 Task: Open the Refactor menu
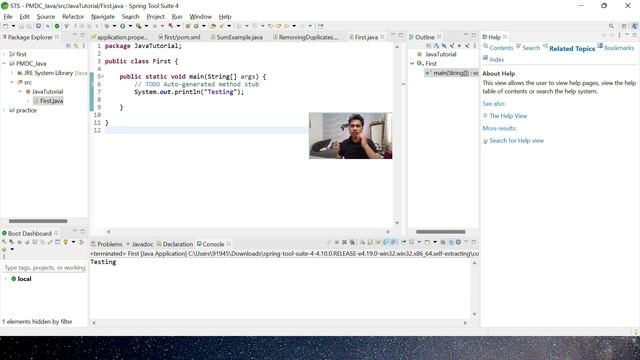(x=73, y=16)
